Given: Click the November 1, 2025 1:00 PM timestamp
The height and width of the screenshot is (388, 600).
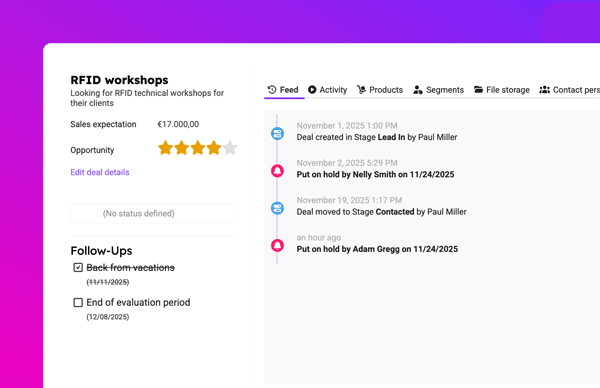Looking at the screenshot, I should tap(347, 126).
